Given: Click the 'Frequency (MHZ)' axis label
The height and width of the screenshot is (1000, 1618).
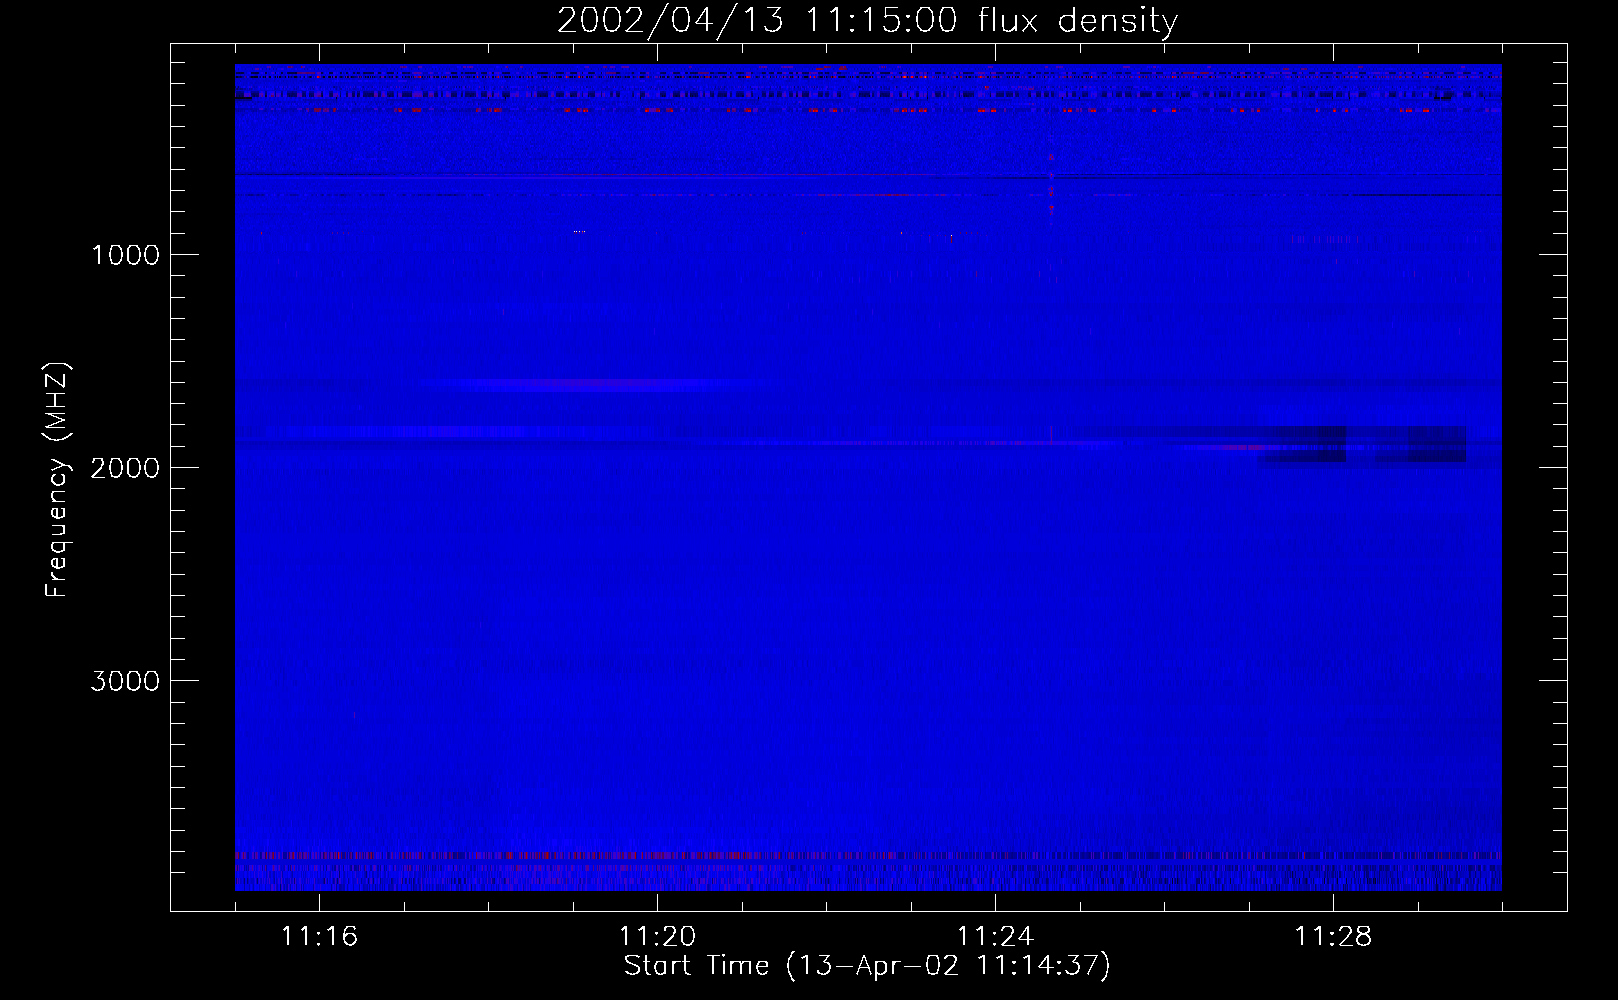Looking at the screenshot, I should coord(58,480).
